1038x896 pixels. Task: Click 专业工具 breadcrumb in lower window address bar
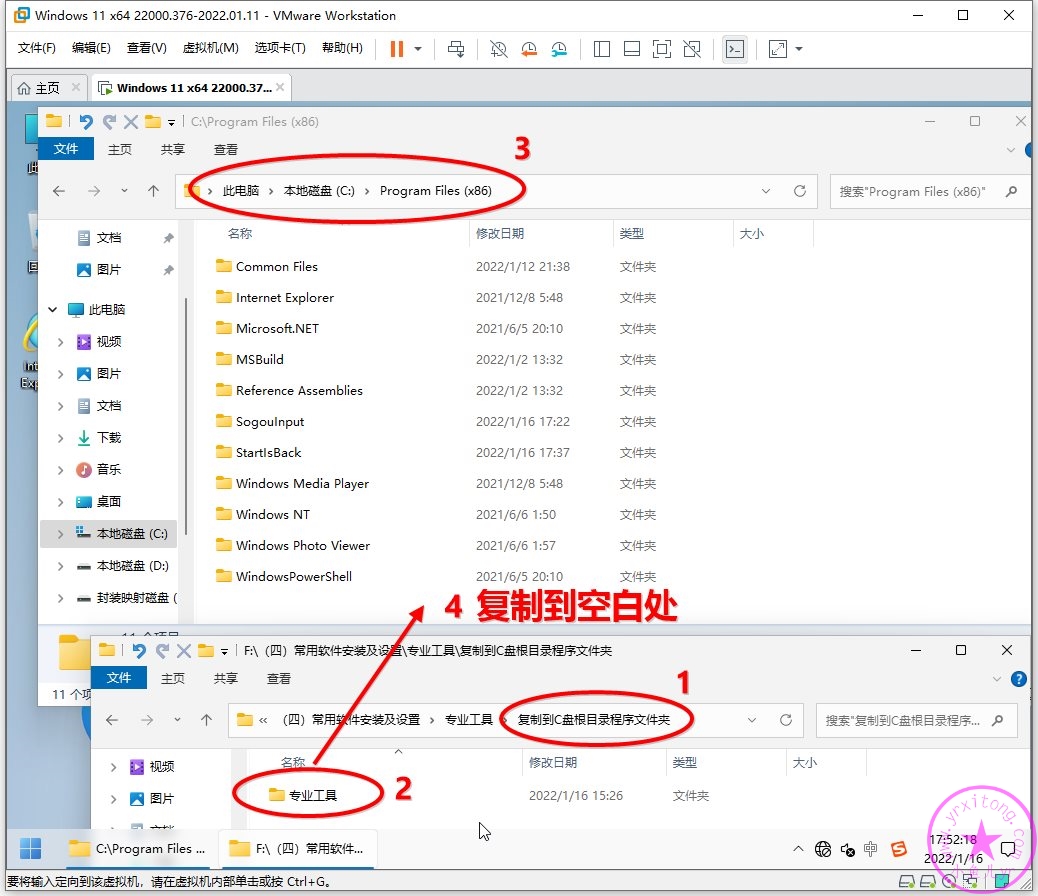(x=469, y=719)
